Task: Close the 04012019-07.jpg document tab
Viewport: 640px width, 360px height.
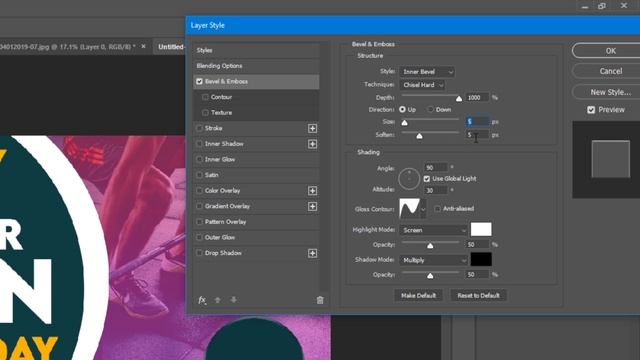Action: pyautogui.click(x=143, y=47)
